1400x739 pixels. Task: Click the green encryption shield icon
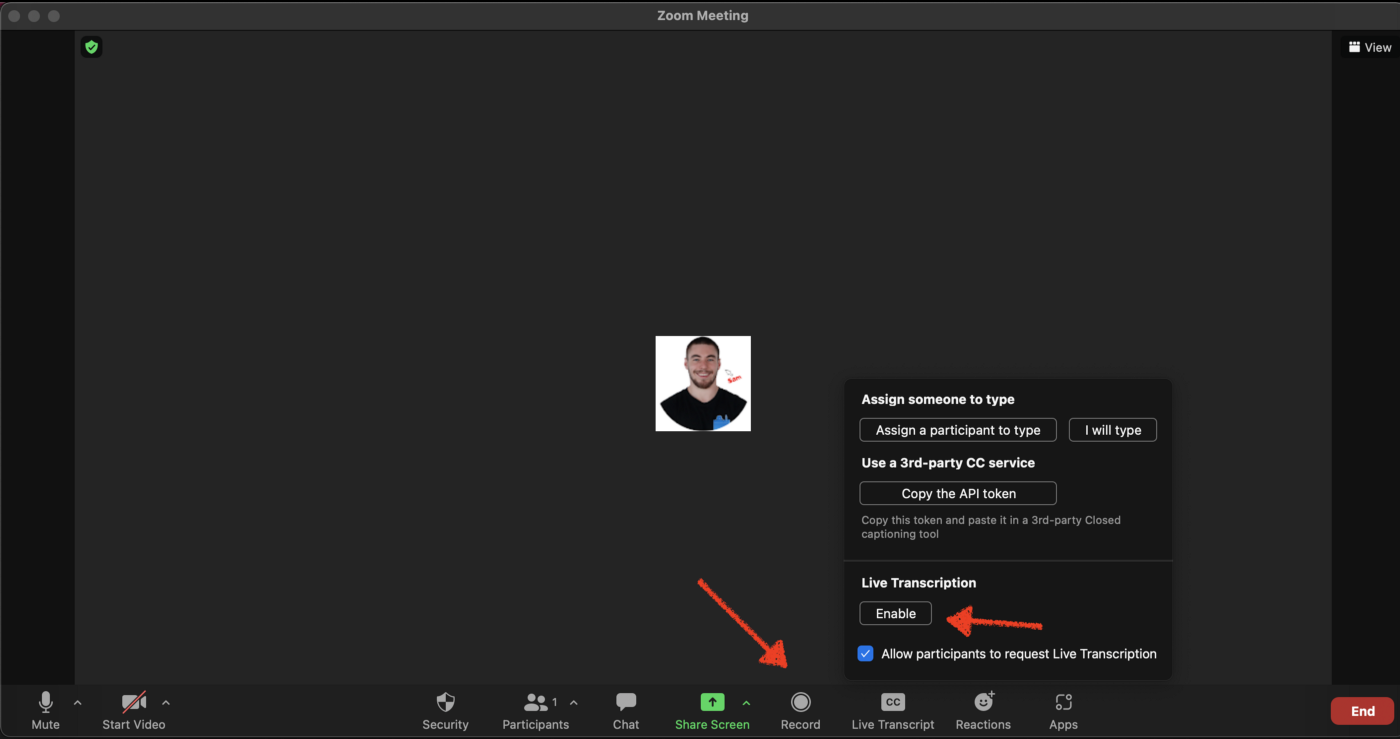pos(92,47)
